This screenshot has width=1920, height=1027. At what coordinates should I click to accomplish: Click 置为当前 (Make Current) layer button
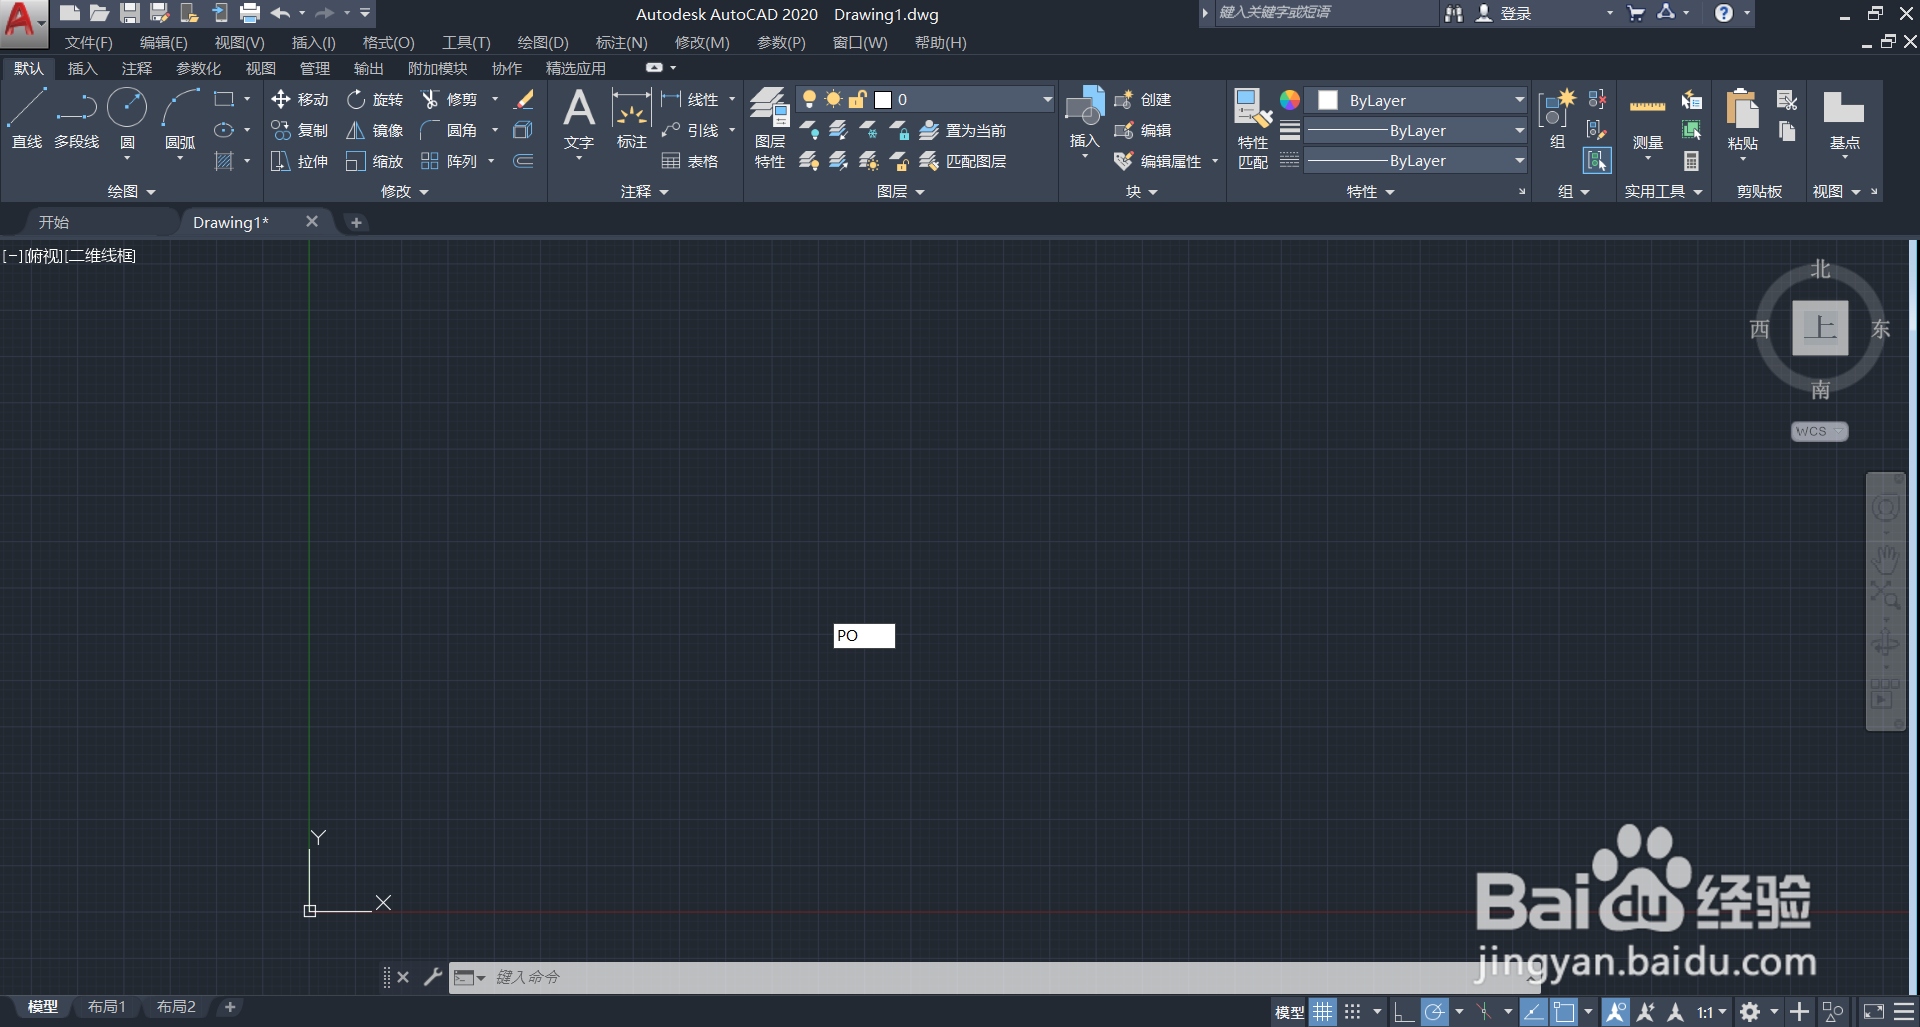coord(962,131)
